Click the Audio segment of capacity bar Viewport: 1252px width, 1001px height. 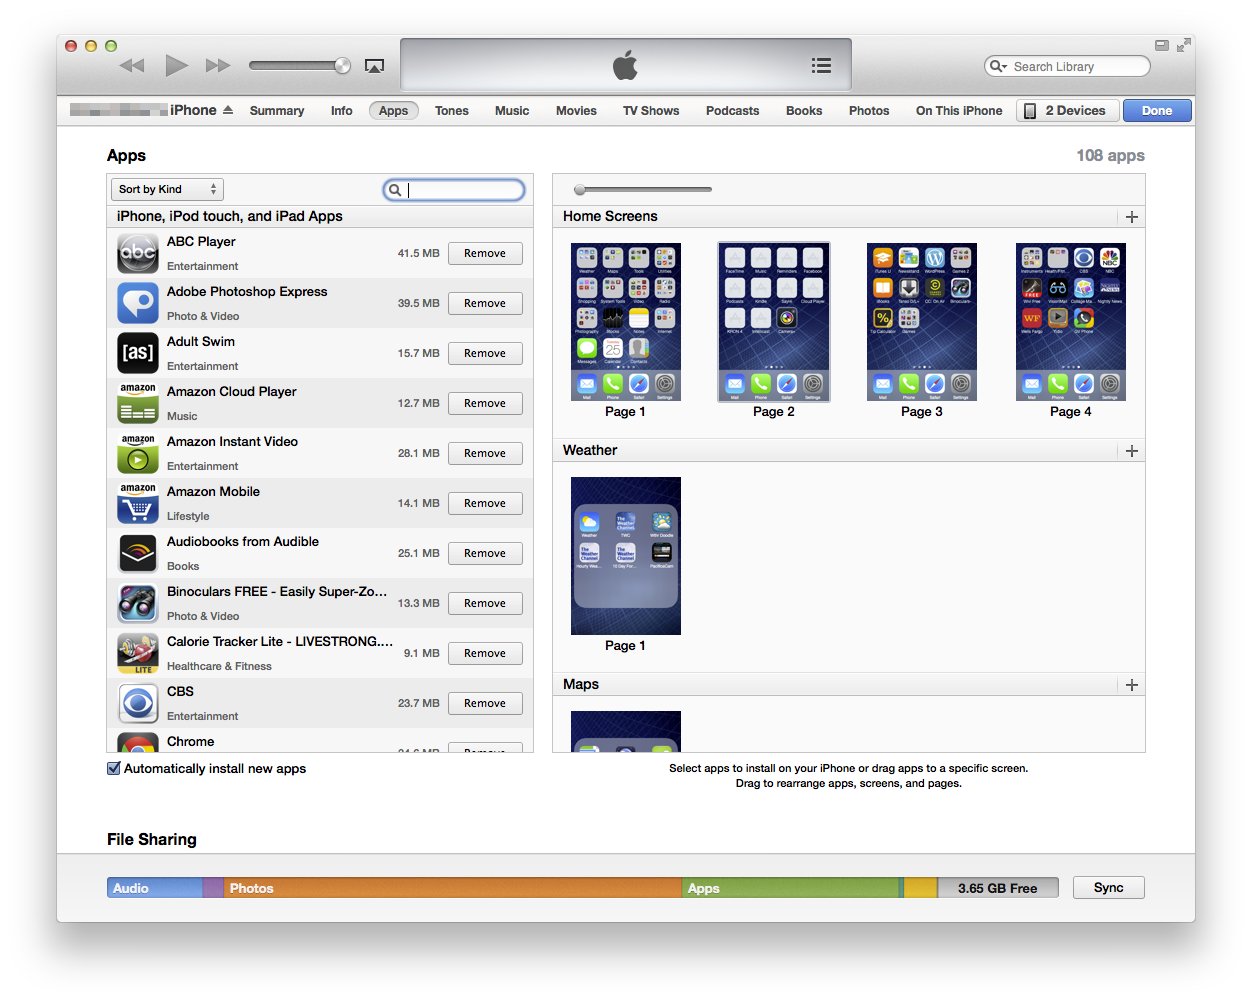pyautogui.click(x=155, y=888)
